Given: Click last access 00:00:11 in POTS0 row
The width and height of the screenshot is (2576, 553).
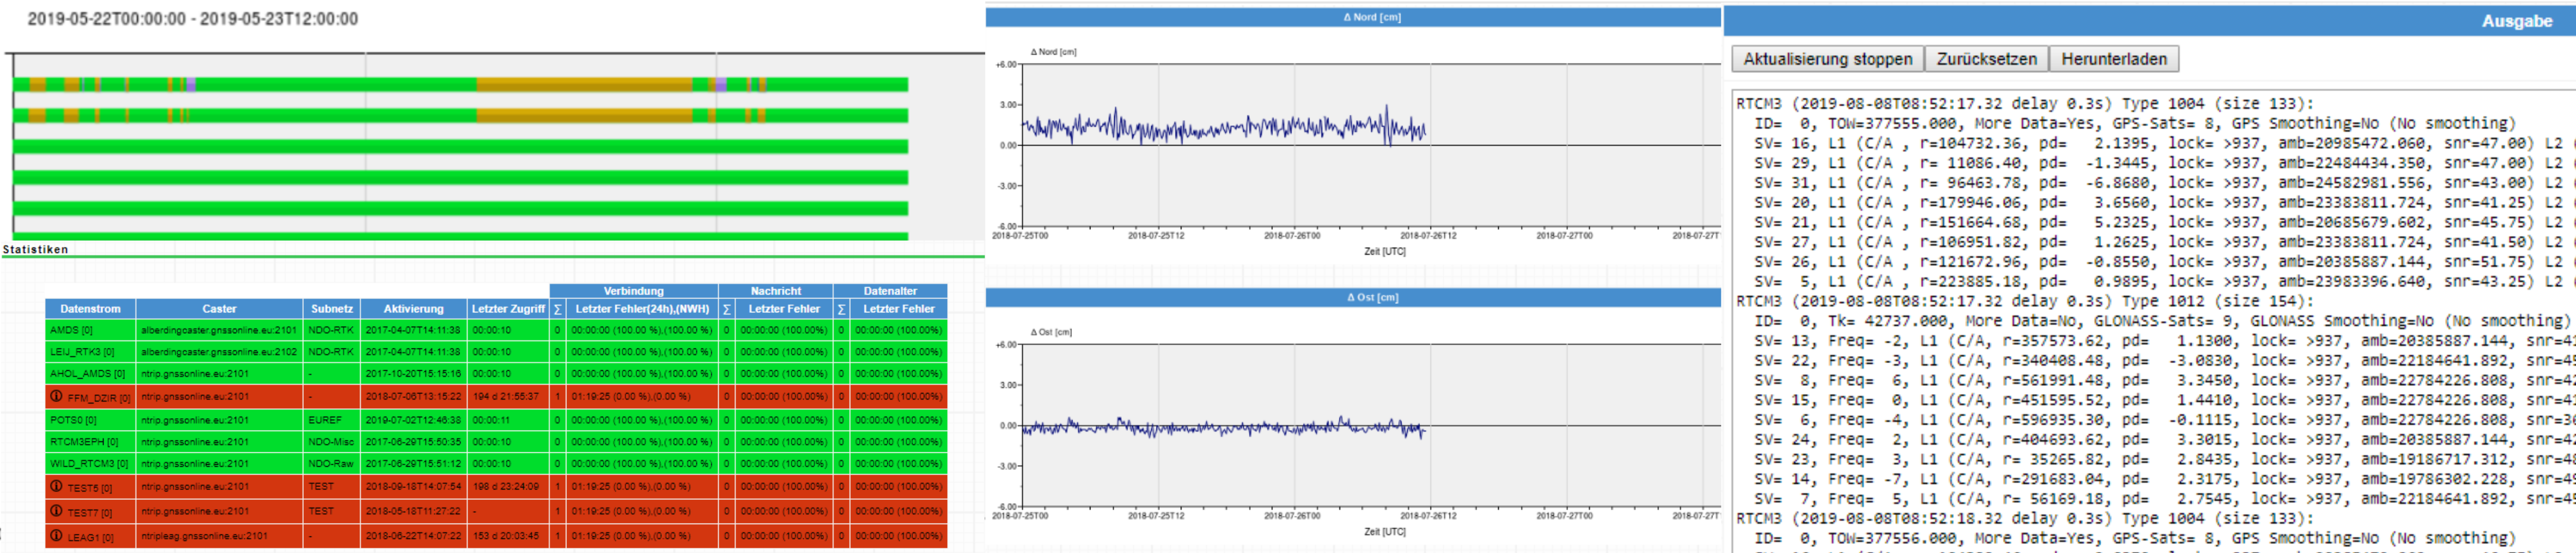Looking at the screenshot, I should point(508,420).
